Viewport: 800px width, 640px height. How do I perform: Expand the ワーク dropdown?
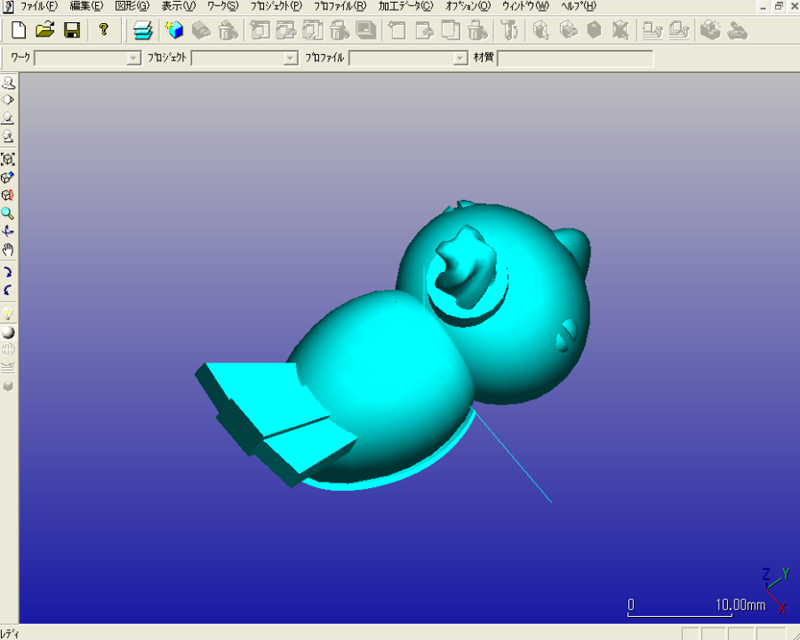(x=134, y=59)
